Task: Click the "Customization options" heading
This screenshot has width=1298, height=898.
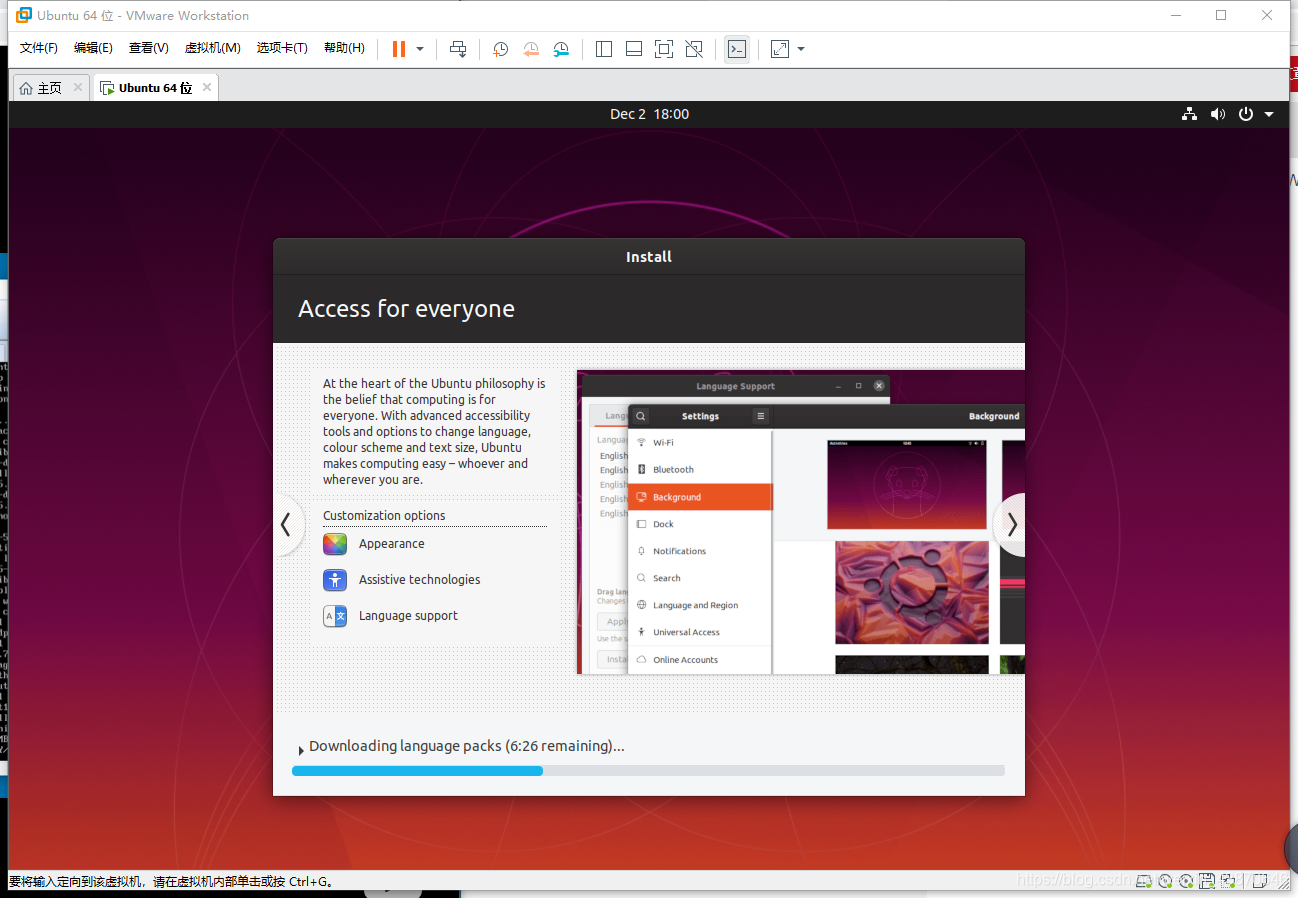Action: (x=384, y=516)
